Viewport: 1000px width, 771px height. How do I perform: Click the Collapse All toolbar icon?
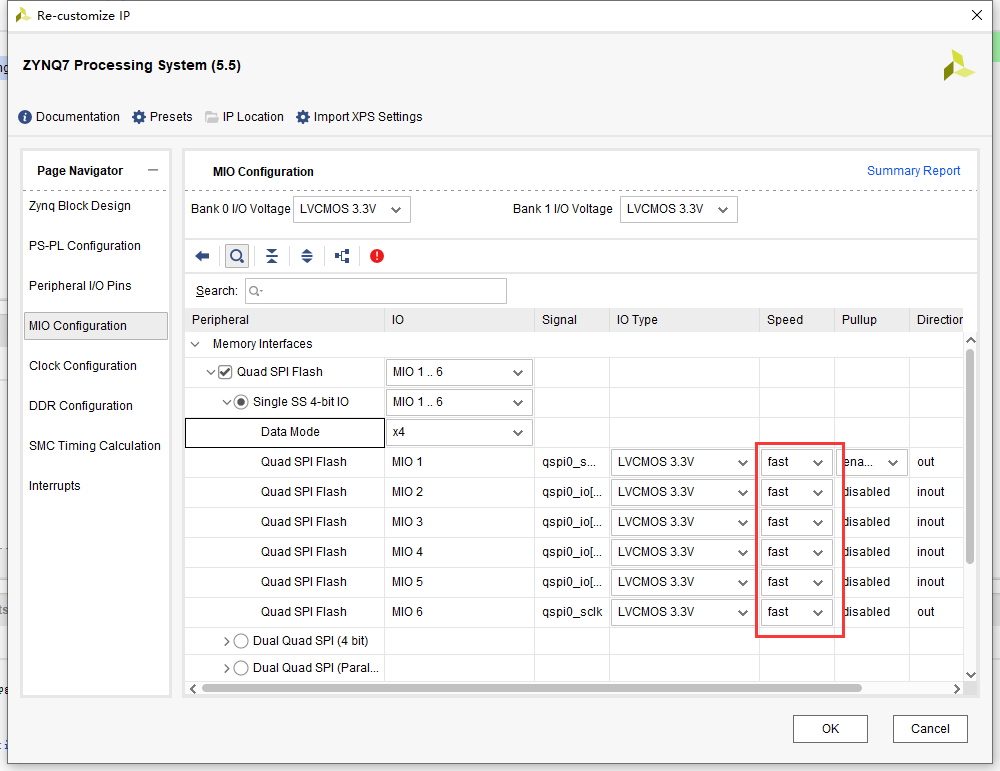click(x=272, y=256)
